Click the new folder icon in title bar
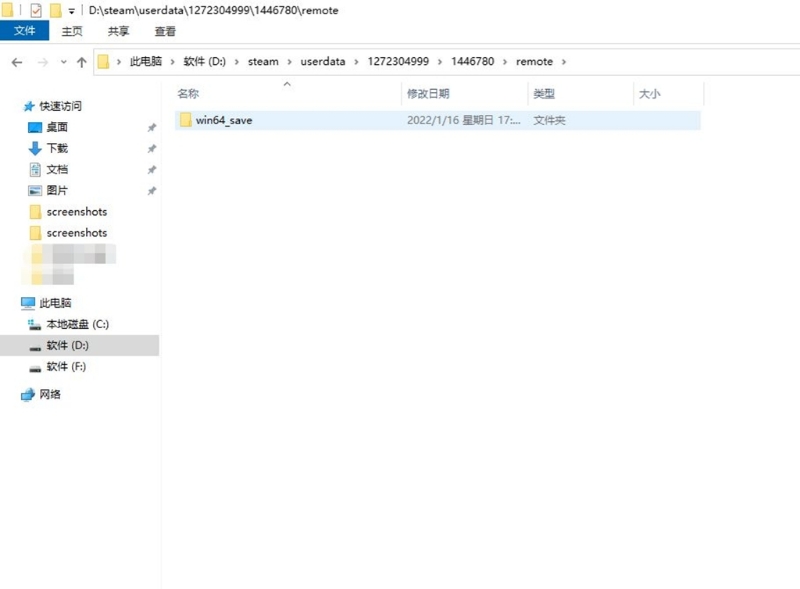 pos(55,10)
